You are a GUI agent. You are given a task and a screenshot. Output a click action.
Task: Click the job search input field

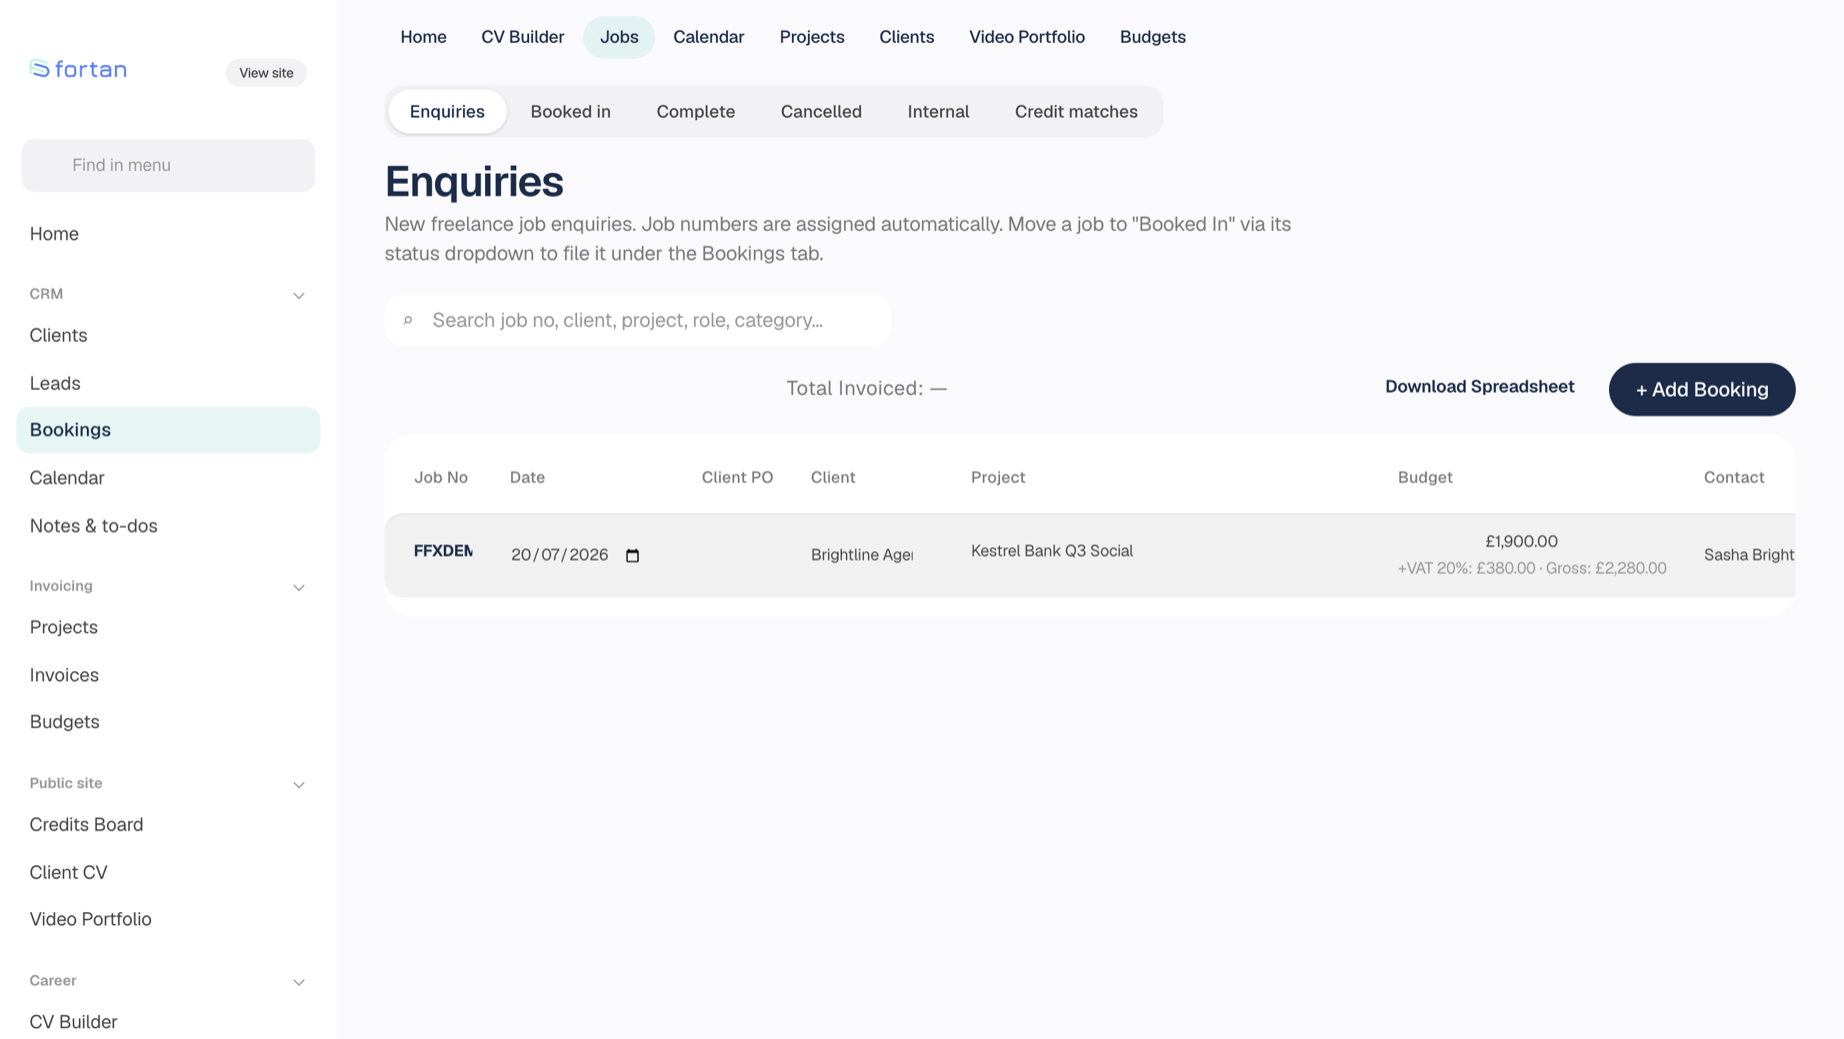[638, 320]
